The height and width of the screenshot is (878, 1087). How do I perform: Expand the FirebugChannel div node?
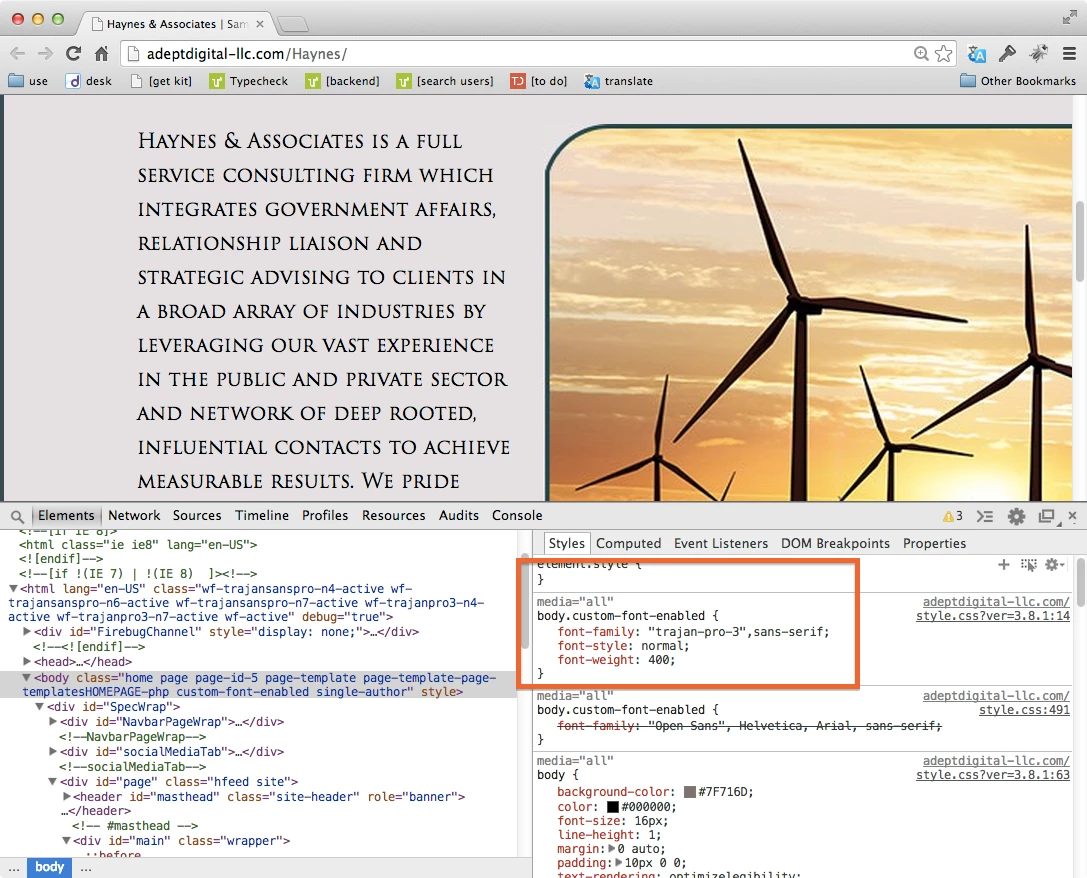pyautogui.click(x=27, y=631)
